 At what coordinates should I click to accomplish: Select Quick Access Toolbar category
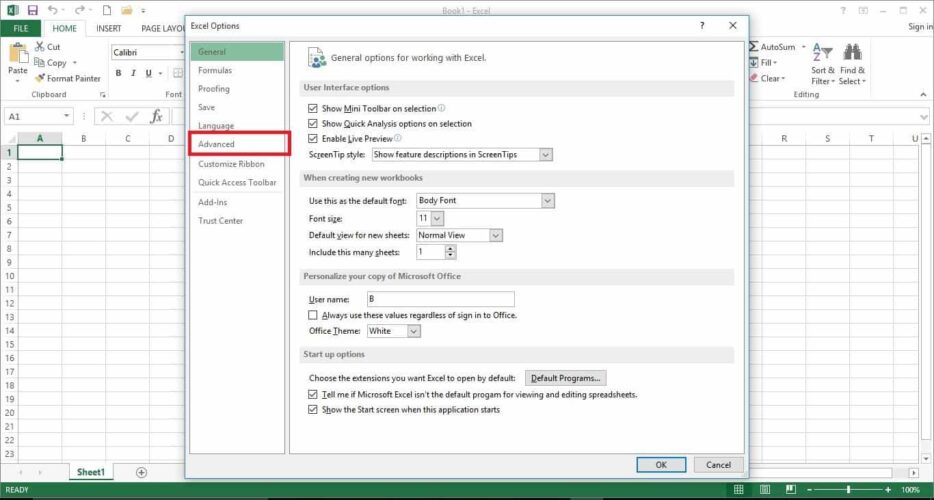click(x=237, y=182)
